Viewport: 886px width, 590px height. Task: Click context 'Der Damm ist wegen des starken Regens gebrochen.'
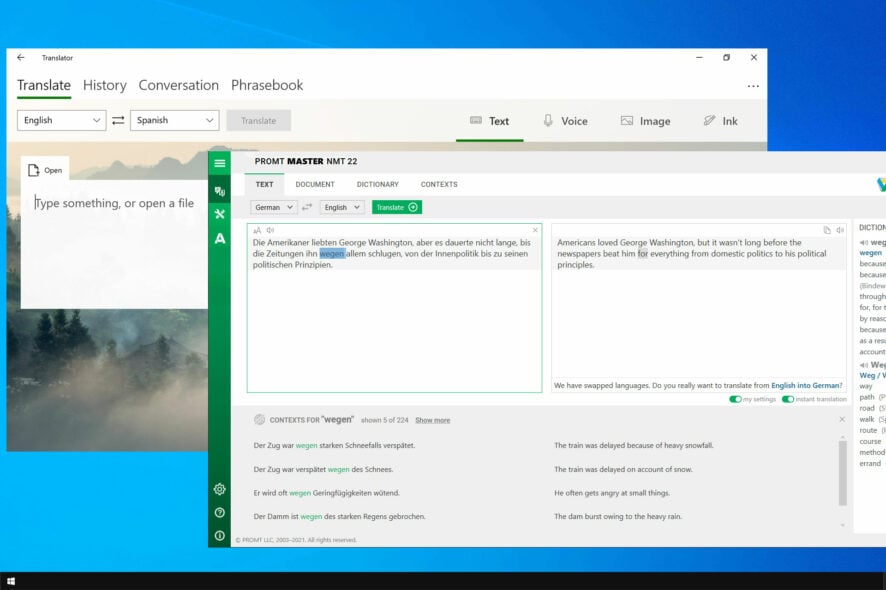pos(339,517)
